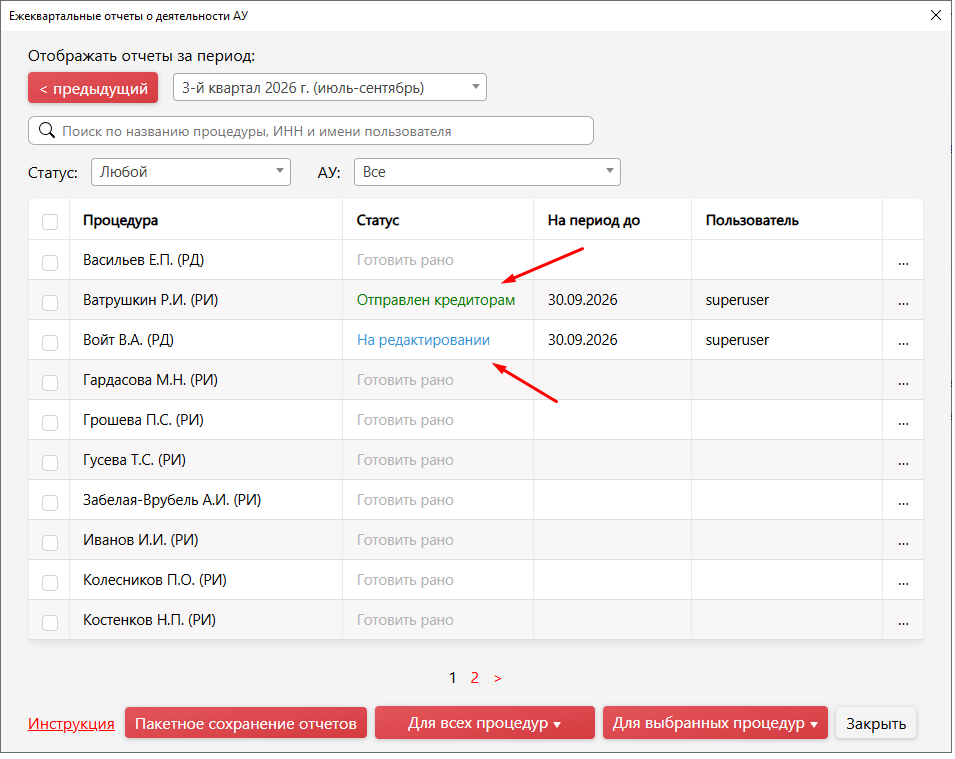Image resolution: width=955 pixels, height=759 pixels.
Task: Click the search magnifier icon
Action: pyautogui.click(x=47, y=130)
